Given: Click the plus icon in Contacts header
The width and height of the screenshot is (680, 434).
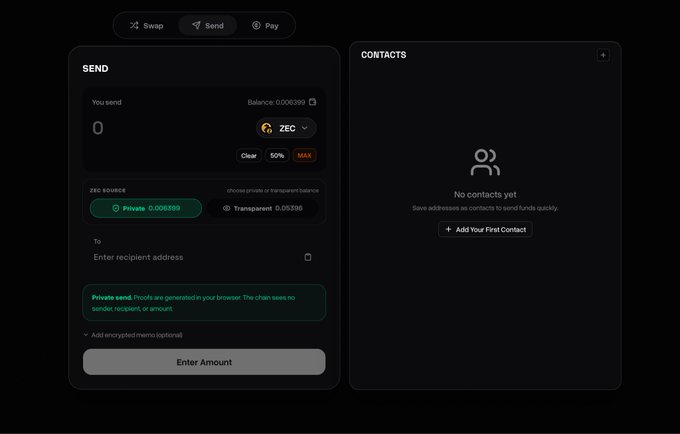Looking at the screenshot, I should (x=603, y=55).
